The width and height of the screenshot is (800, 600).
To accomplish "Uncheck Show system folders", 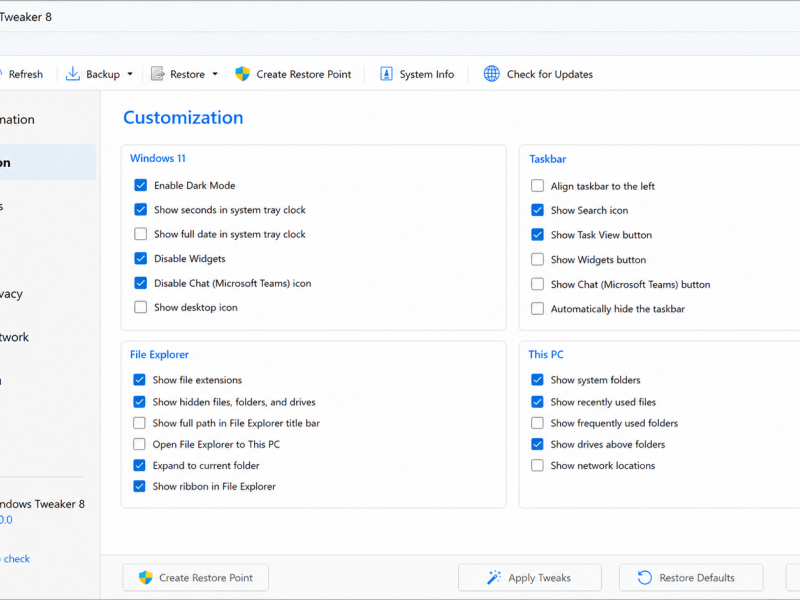I will (x=537, y=380).
